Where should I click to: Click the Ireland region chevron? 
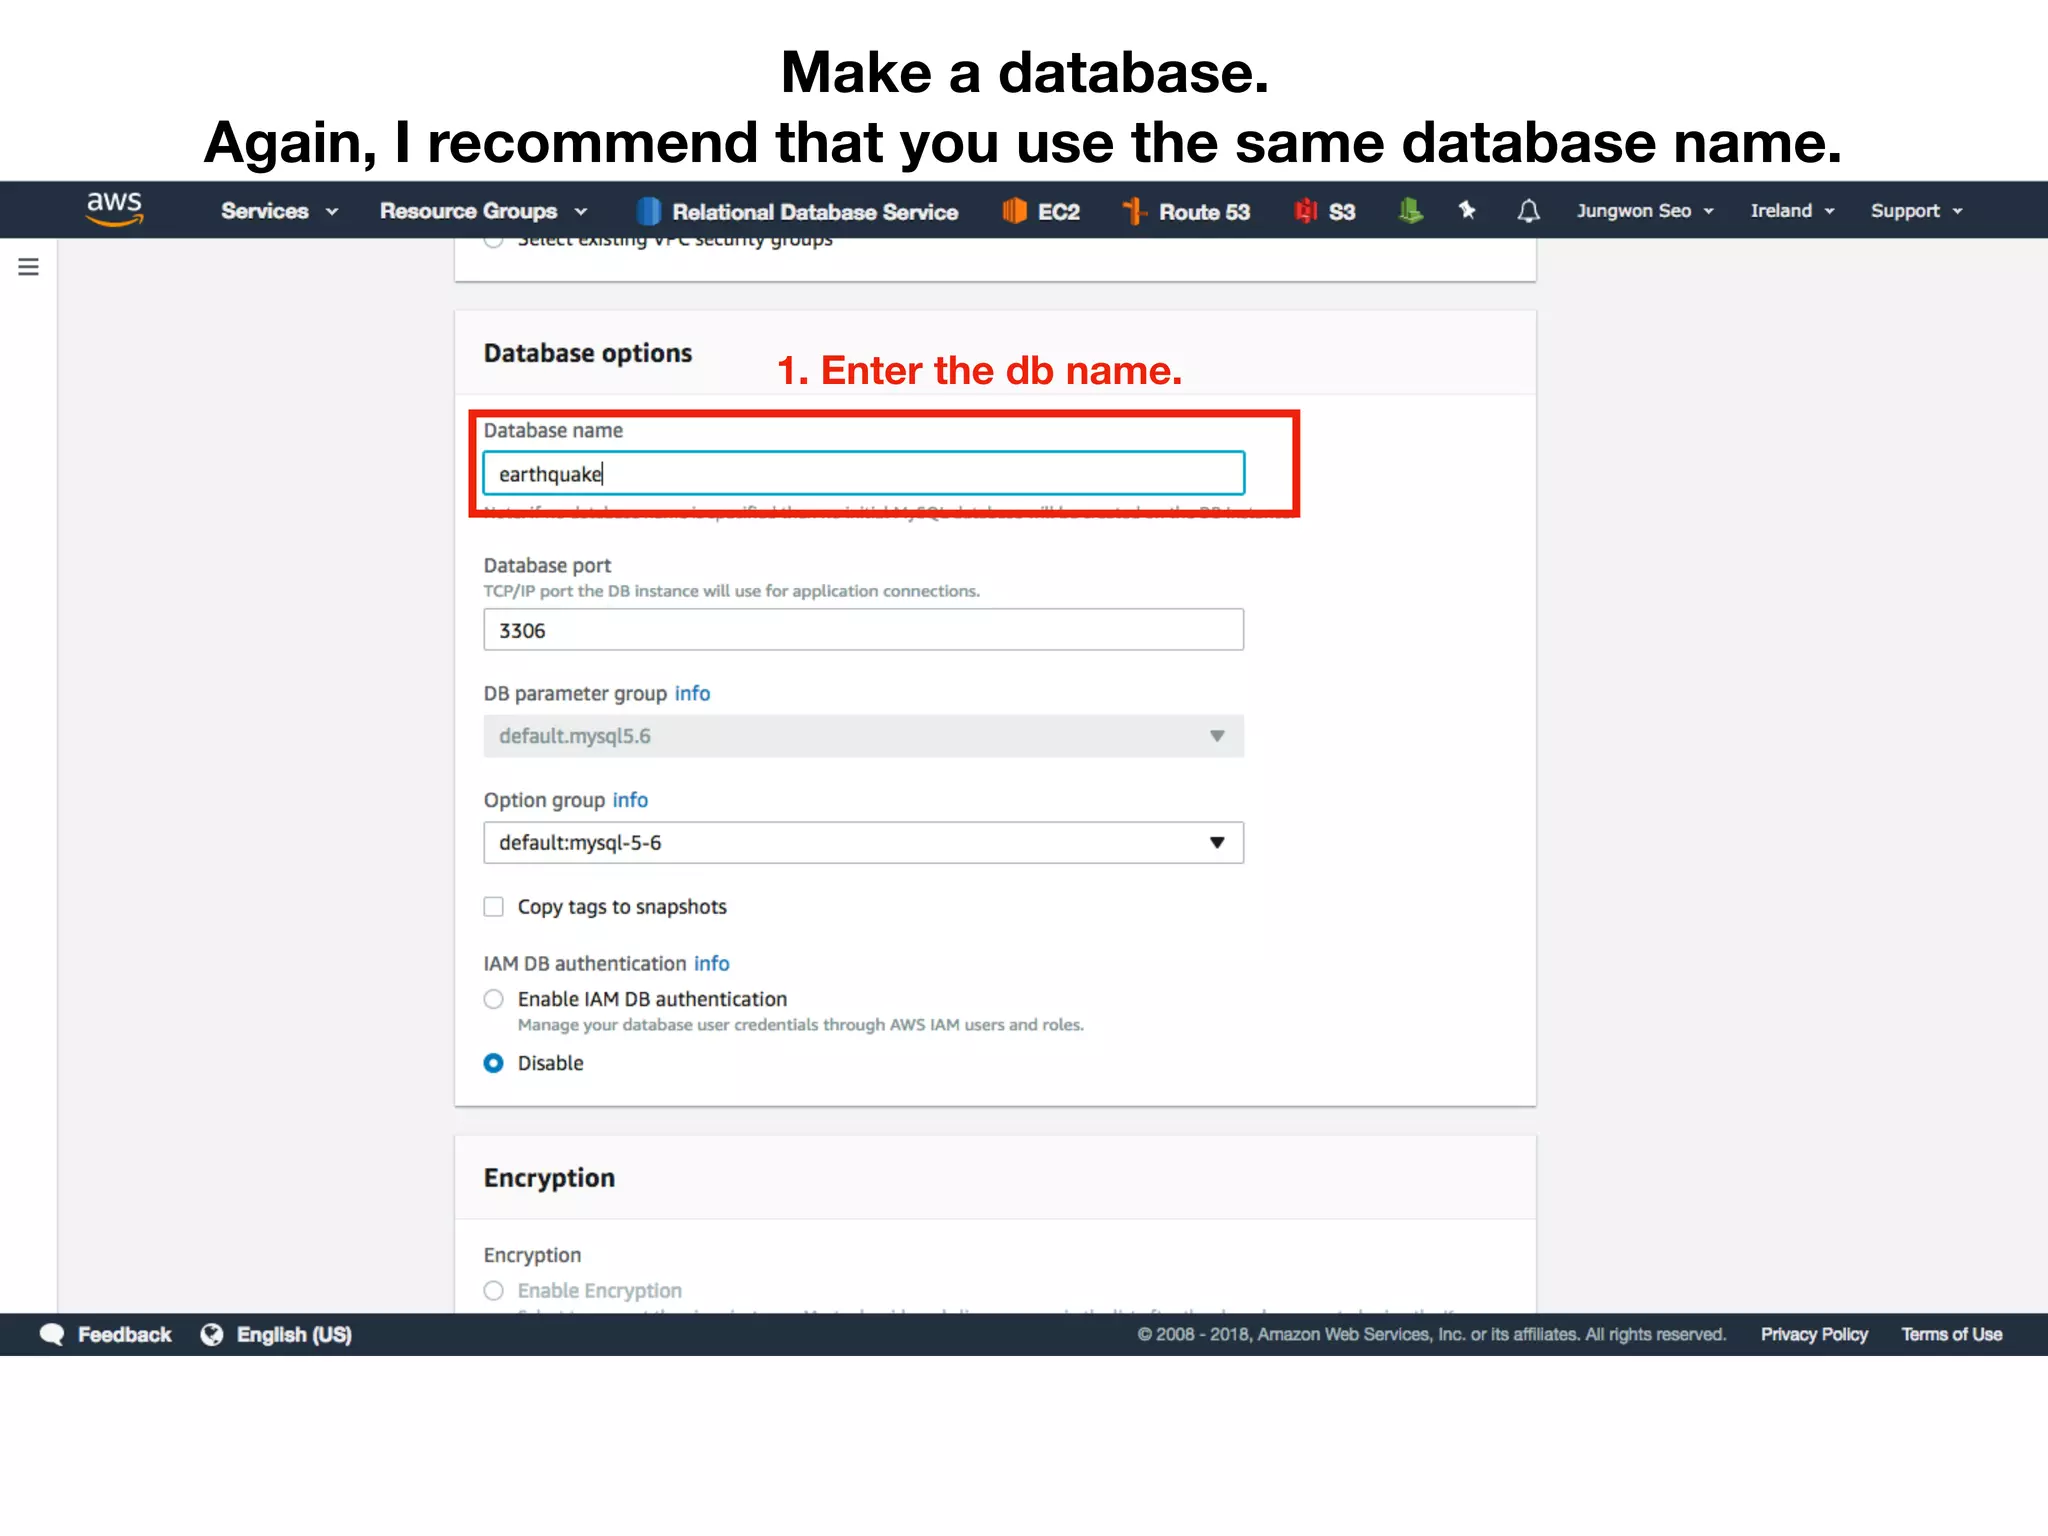(1829, 212)
